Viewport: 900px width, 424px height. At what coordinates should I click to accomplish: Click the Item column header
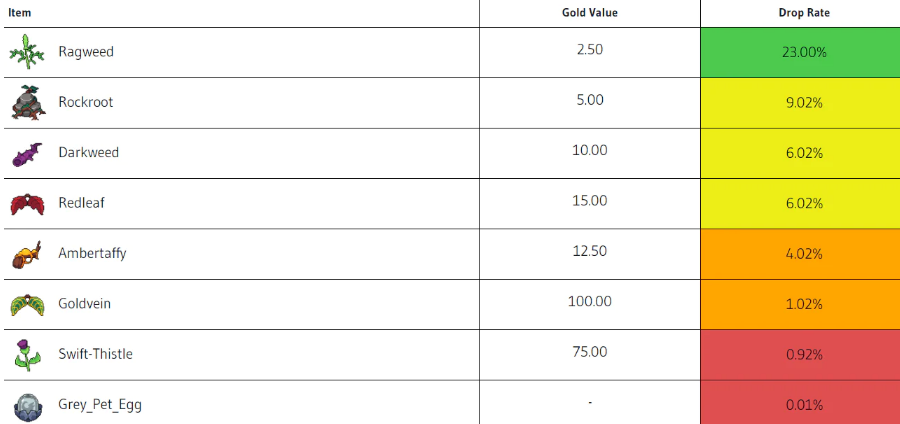(x=20, y=13)
